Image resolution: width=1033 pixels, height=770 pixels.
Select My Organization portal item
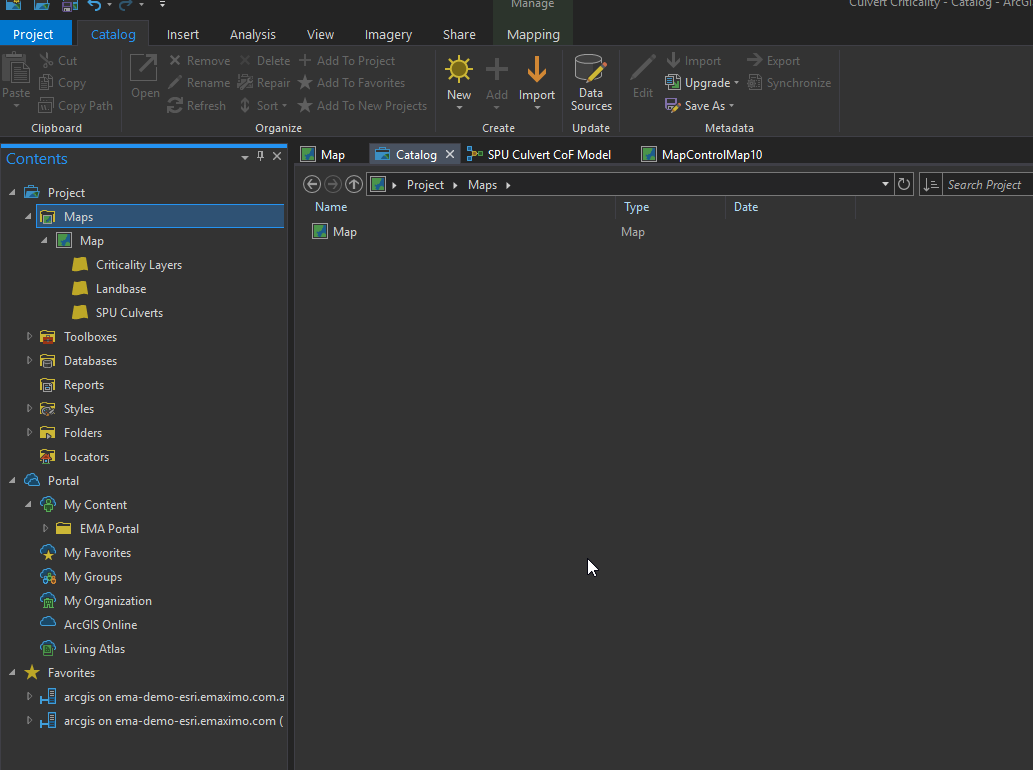click(x=107, y=601)
